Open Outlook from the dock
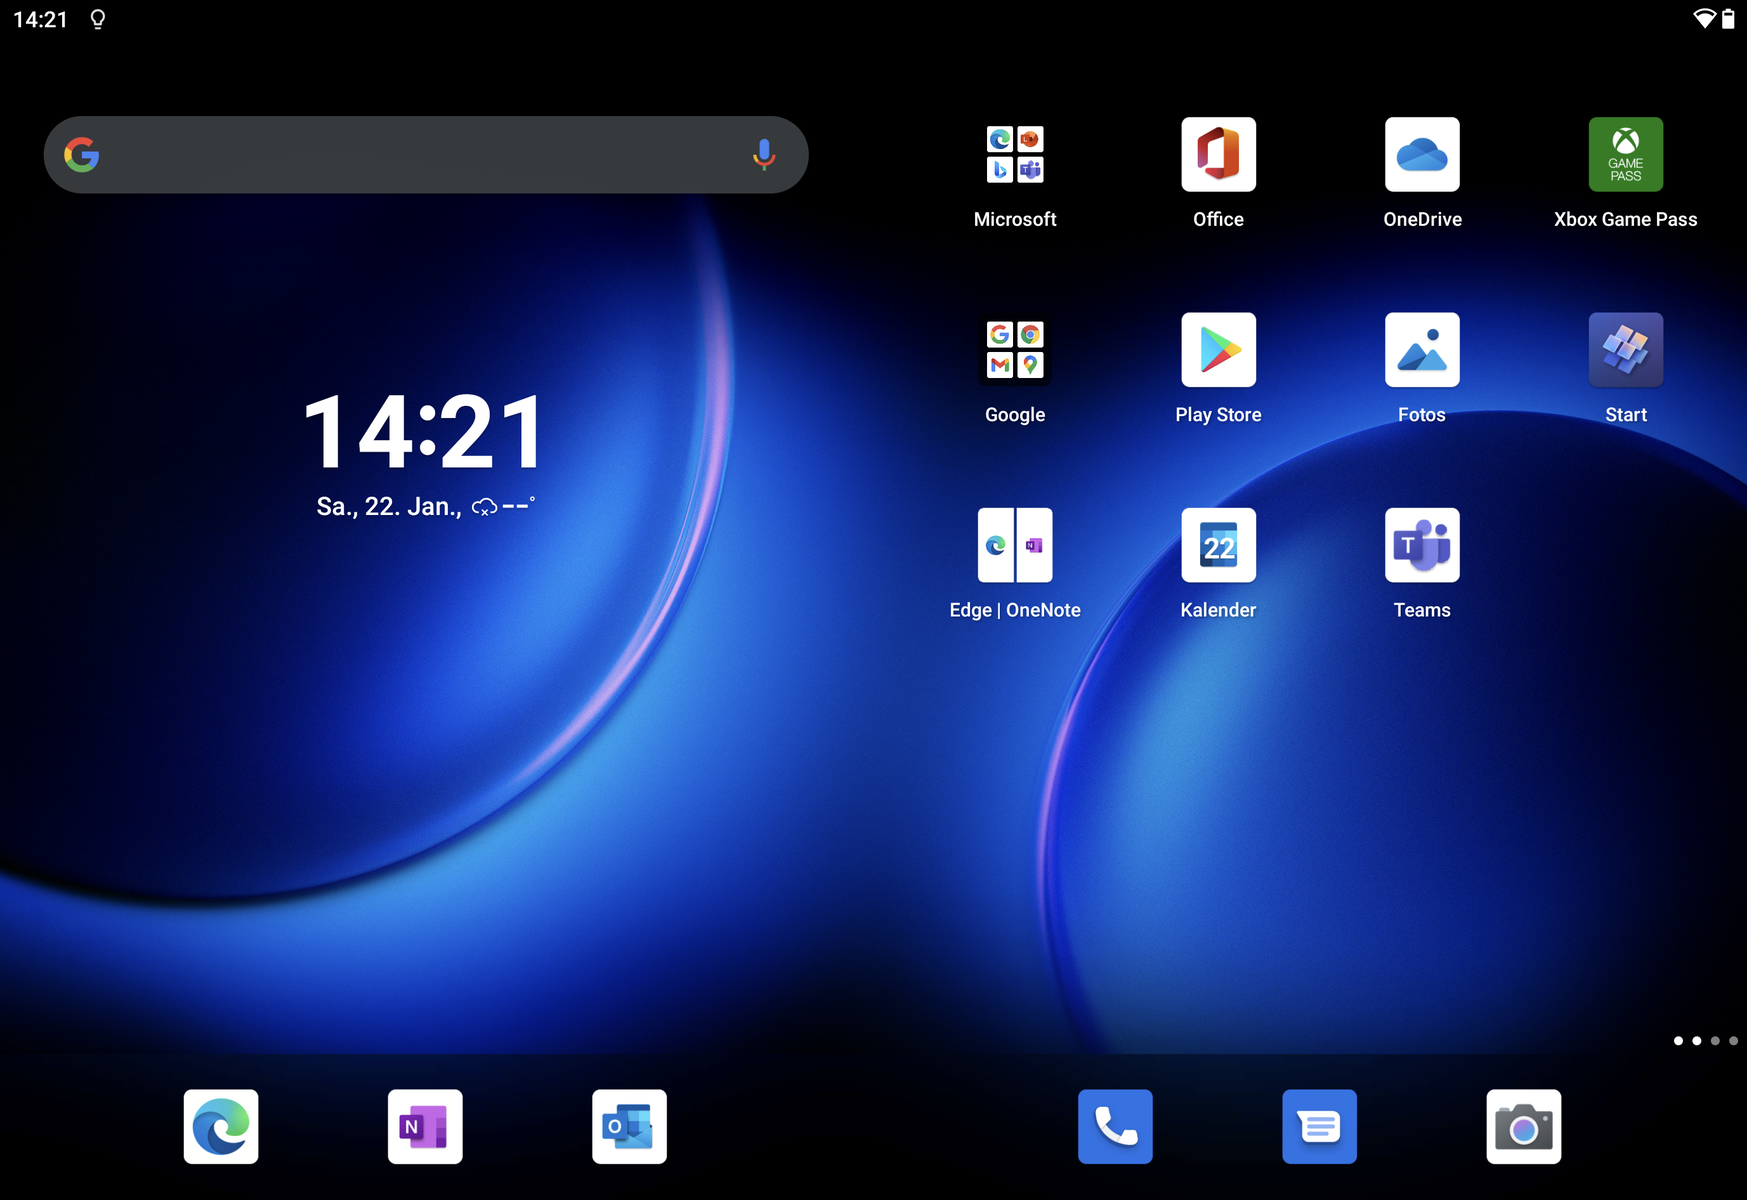 (629, 1127)
